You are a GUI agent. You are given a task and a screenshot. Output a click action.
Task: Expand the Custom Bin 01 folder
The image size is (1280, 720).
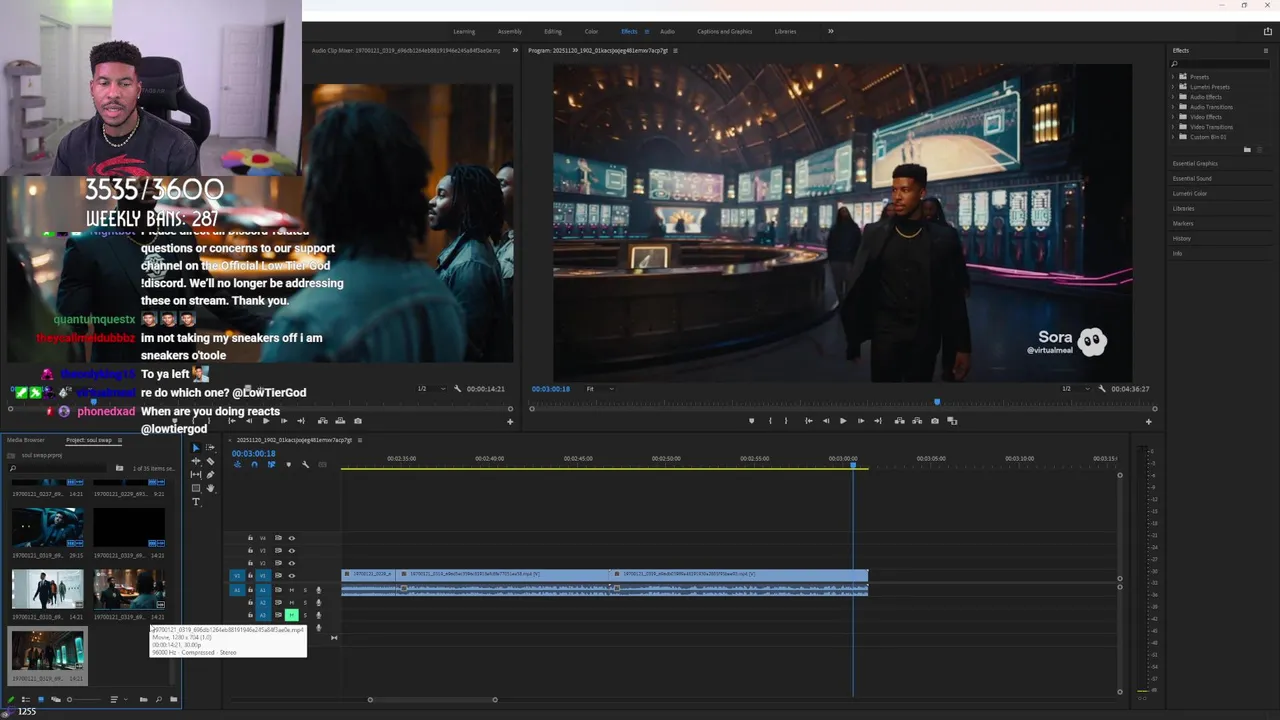(1173, 137)
